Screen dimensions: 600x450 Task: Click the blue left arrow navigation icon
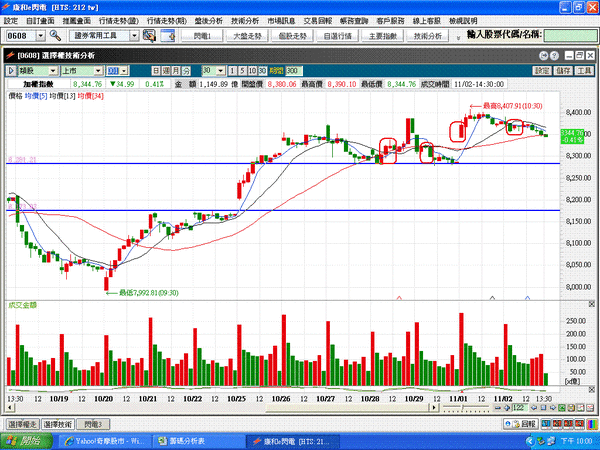tap(534, 408)
